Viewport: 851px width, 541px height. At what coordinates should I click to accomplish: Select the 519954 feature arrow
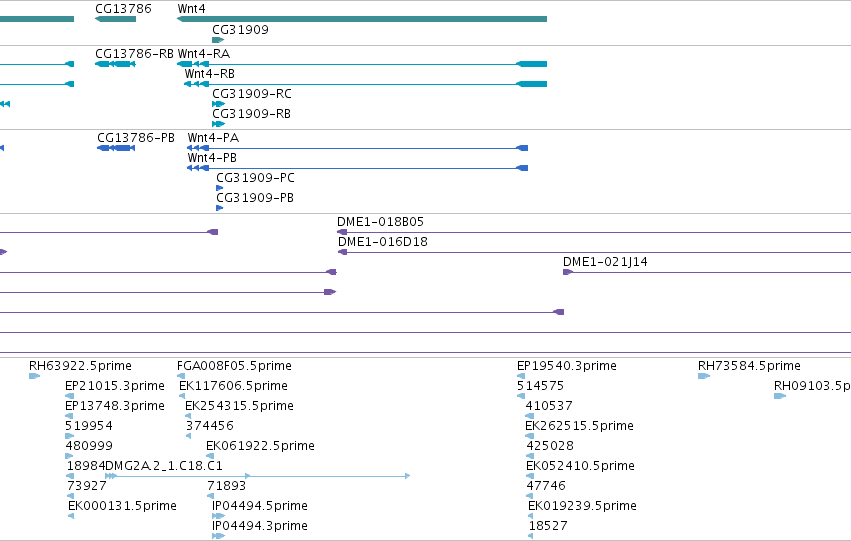(69, 436)
